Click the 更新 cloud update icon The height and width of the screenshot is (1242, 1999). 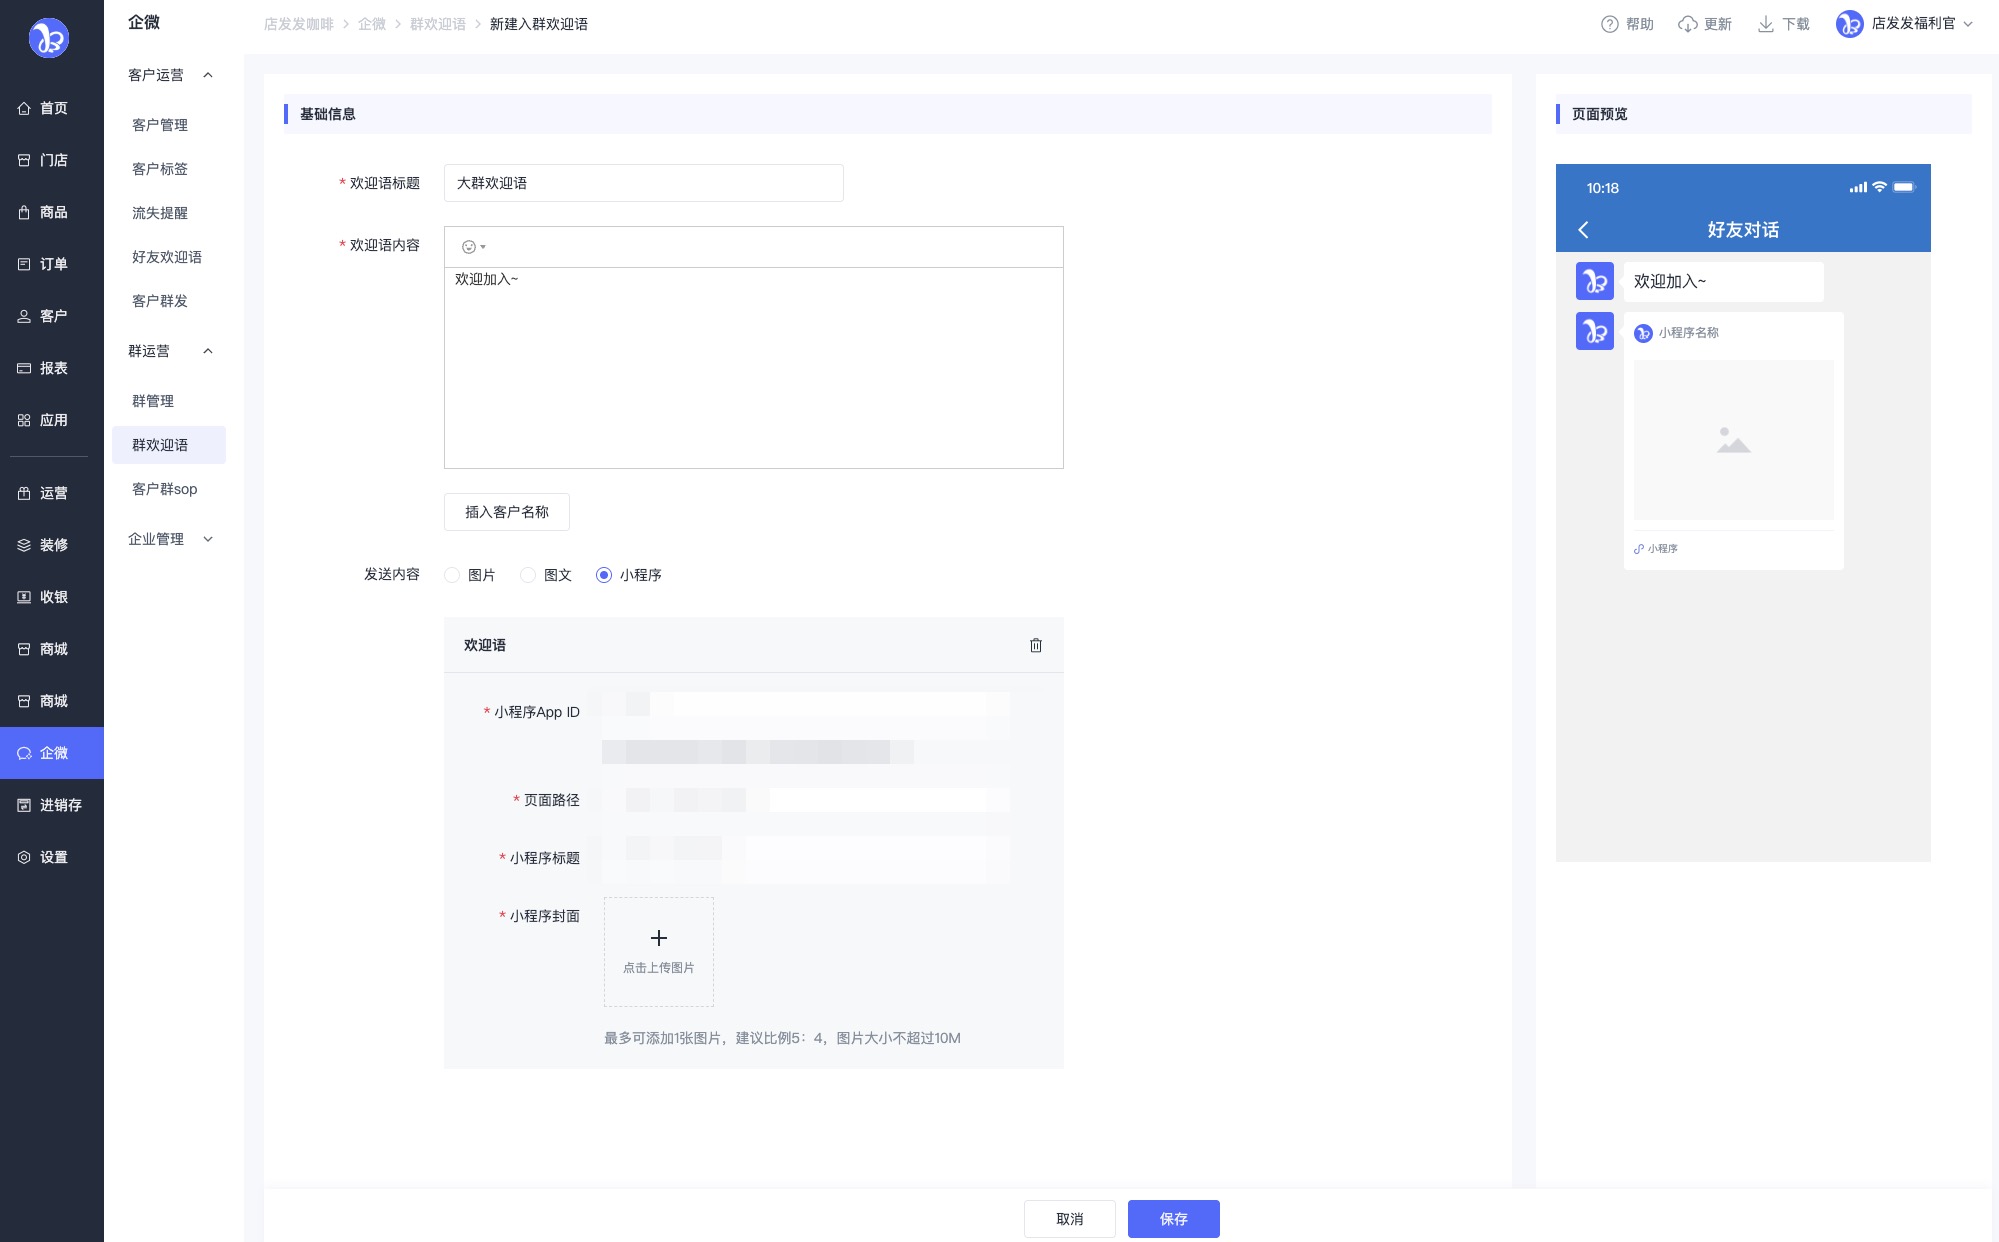pyautogui.click(x=1687, y=24)
